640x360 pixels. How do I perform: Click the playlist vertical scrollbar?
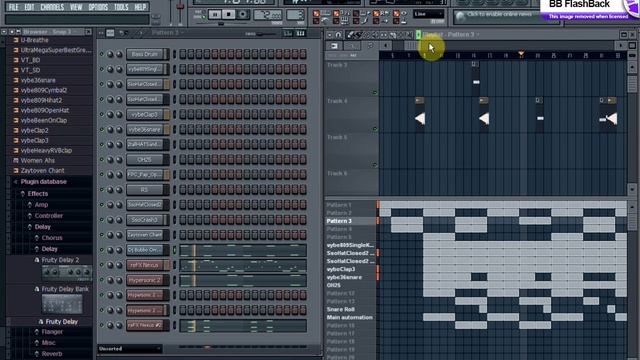coord(632,84)
